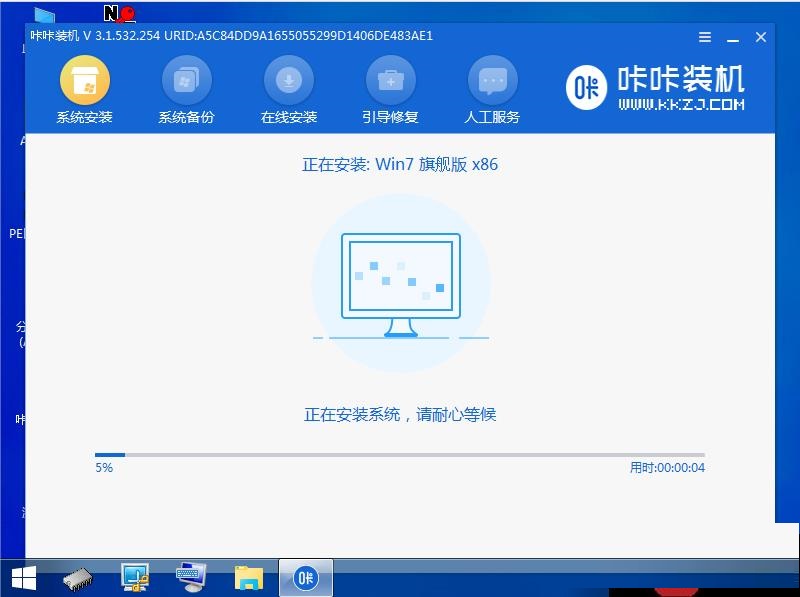
Task: Click the monitor illustration in center
Action: pyautogui.click(x=401, y=284)
